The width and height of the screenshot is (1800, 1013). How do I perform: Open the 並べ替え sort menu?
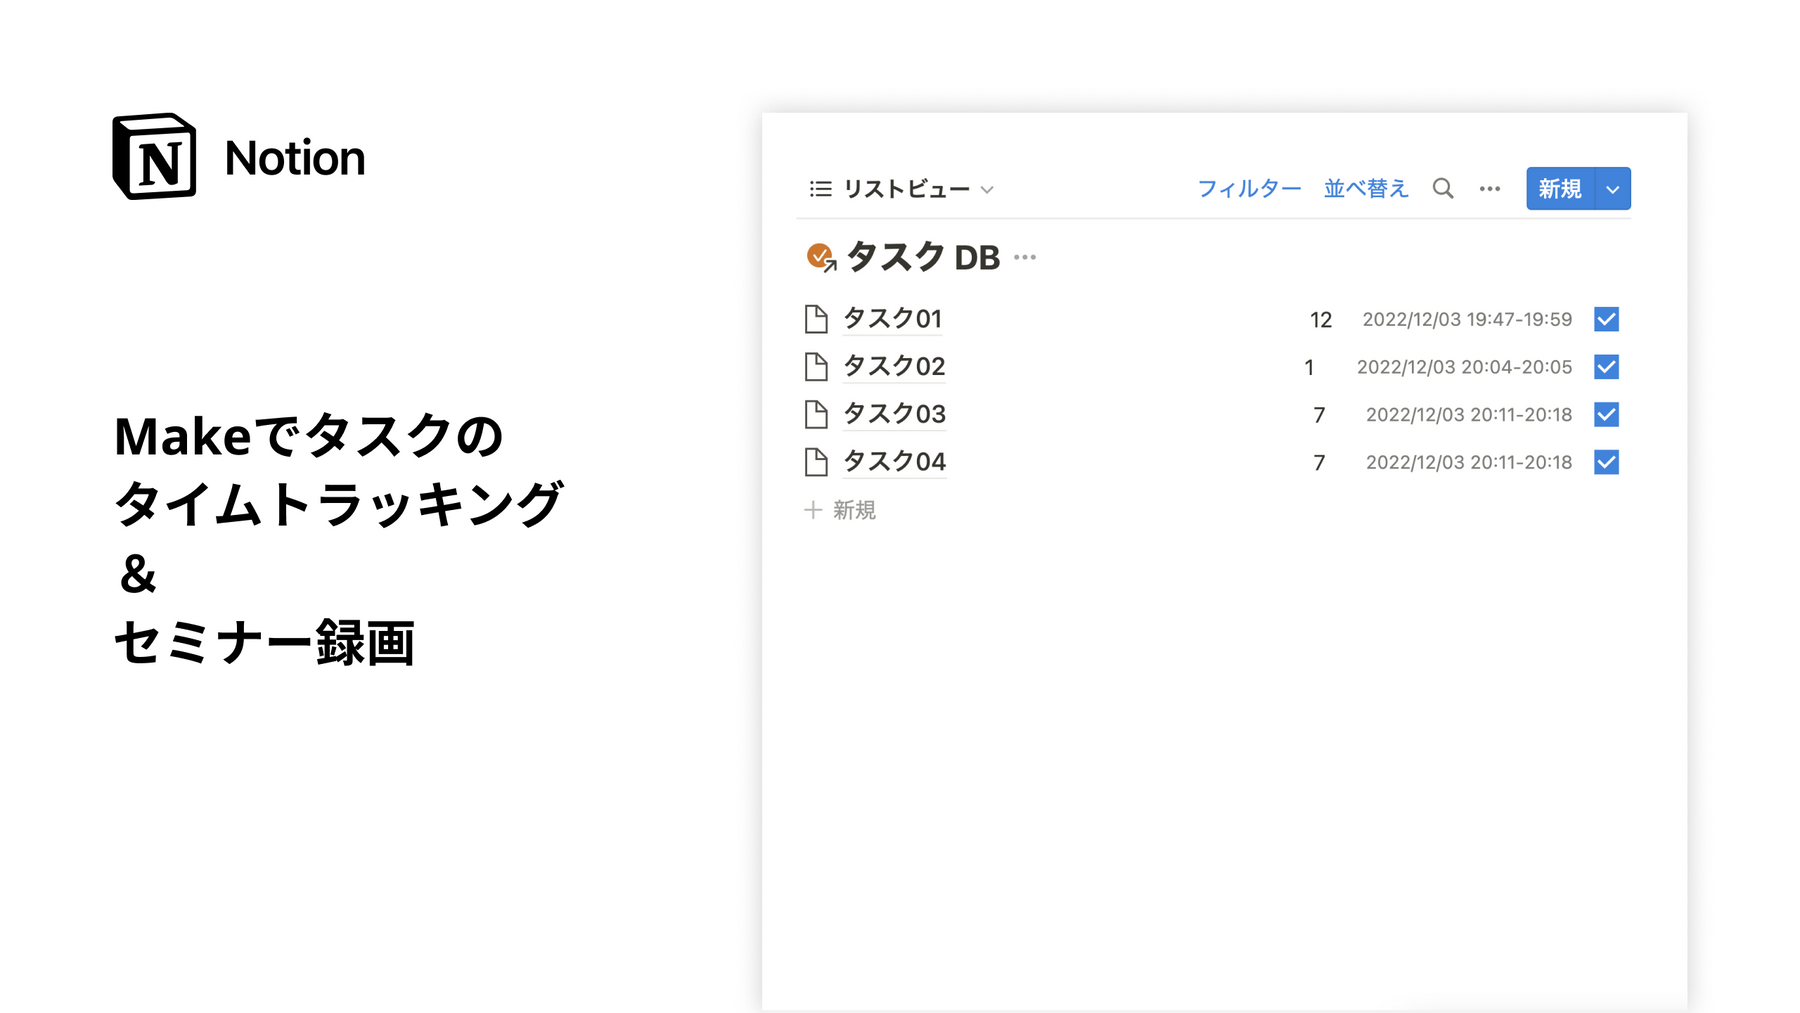pyautogui.click(x=1365, y=189)
